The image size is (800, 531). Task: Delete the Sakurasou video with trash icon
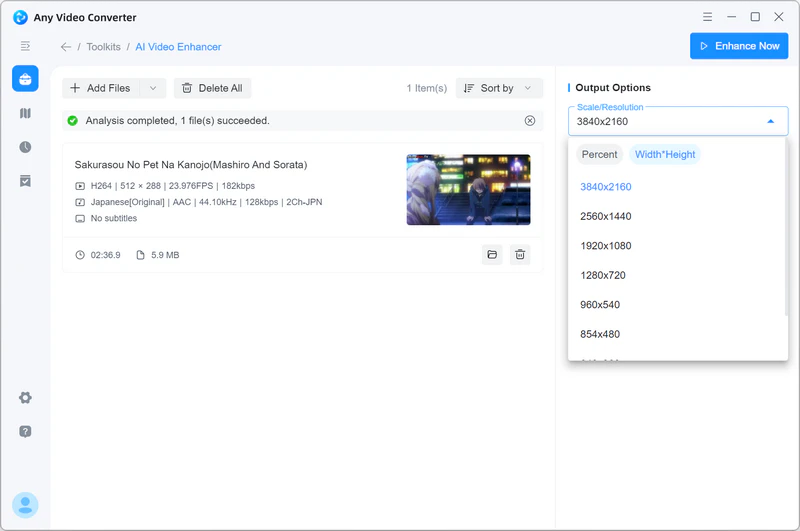(520, 255)
